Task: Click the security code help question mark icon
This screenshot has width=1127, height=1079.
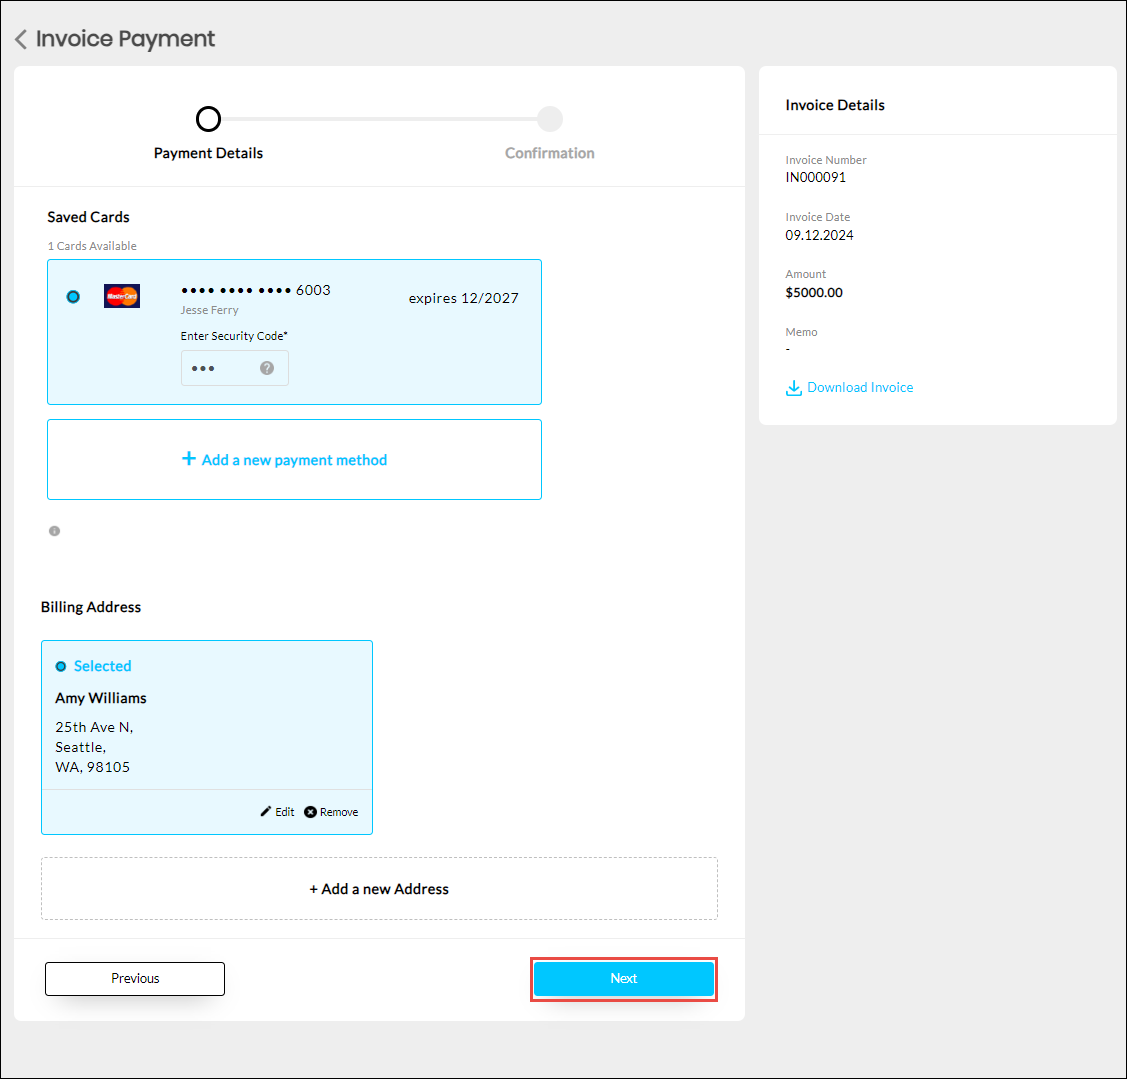Action: pos(267,368)
